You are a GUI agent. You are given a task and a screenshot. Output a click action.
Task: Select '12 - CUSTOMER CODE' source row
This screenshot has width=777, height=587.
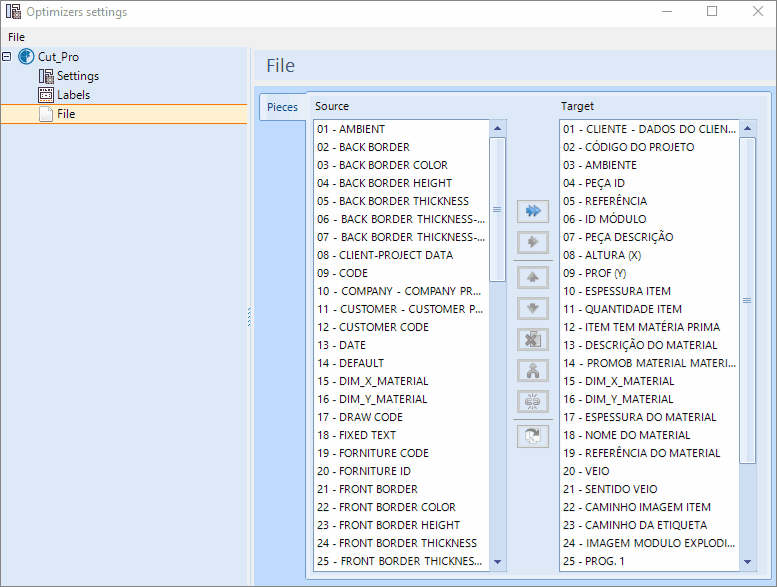click(402, 327)
